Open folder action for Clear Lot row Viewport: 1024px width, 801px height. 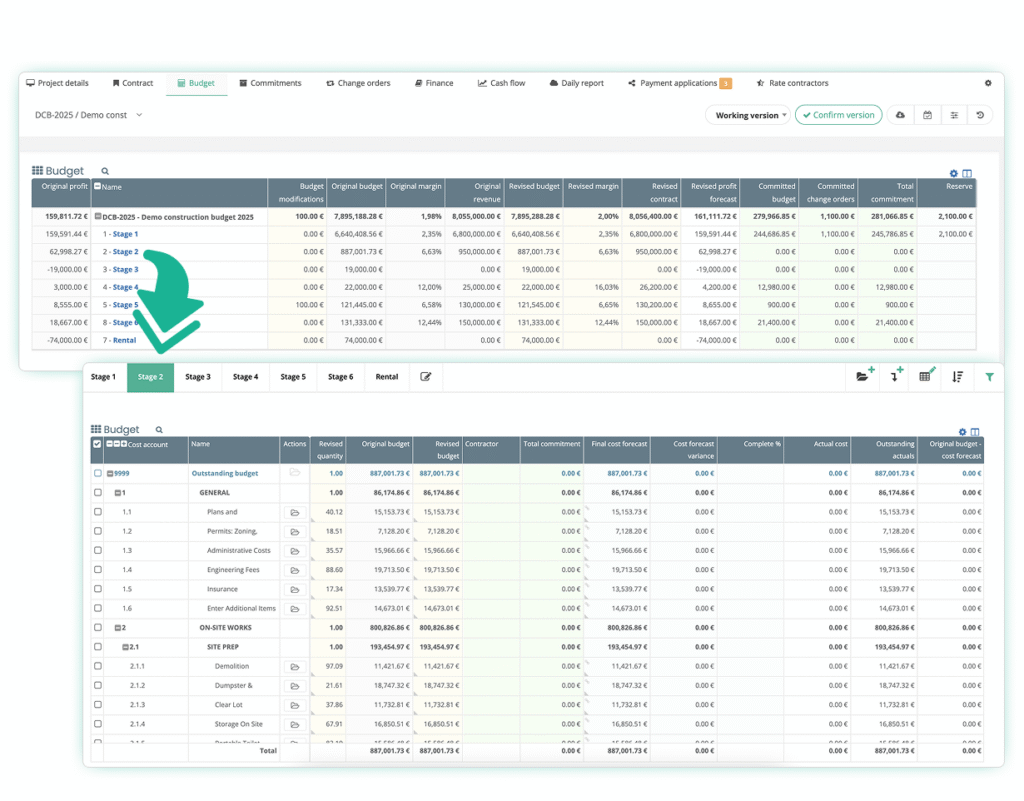click(x=295, y=705)
